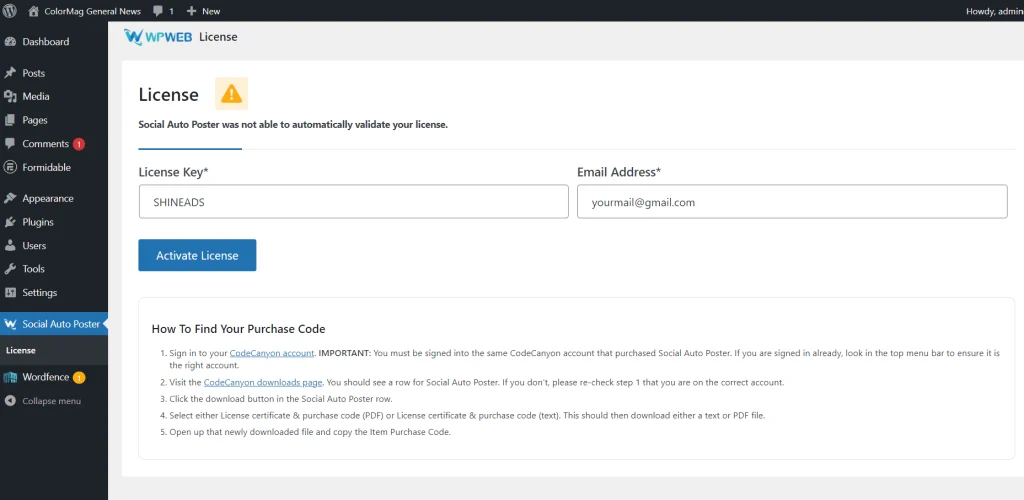The height and width of the screenshot is (500, 1024).
Task: Click the Collapse menu arrow icon
Action: [10, 401]
